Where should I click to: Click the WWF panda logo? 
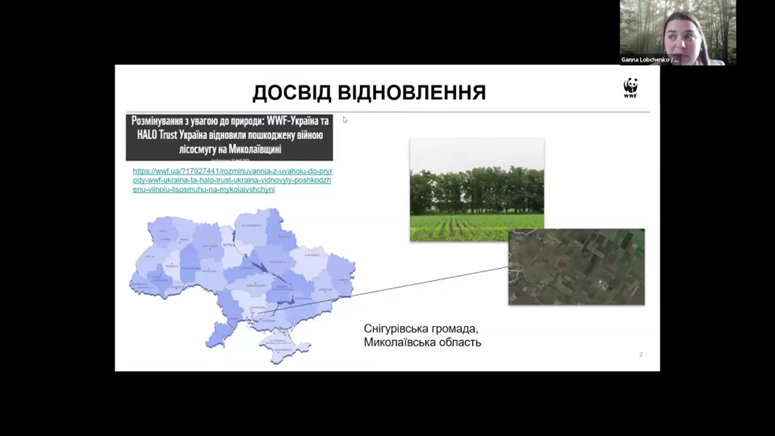point(630,88)
